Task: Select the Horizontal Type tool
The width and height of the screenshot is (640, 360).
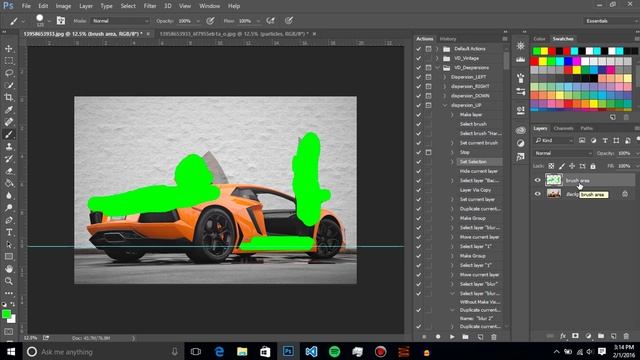Action: (9, 232)
